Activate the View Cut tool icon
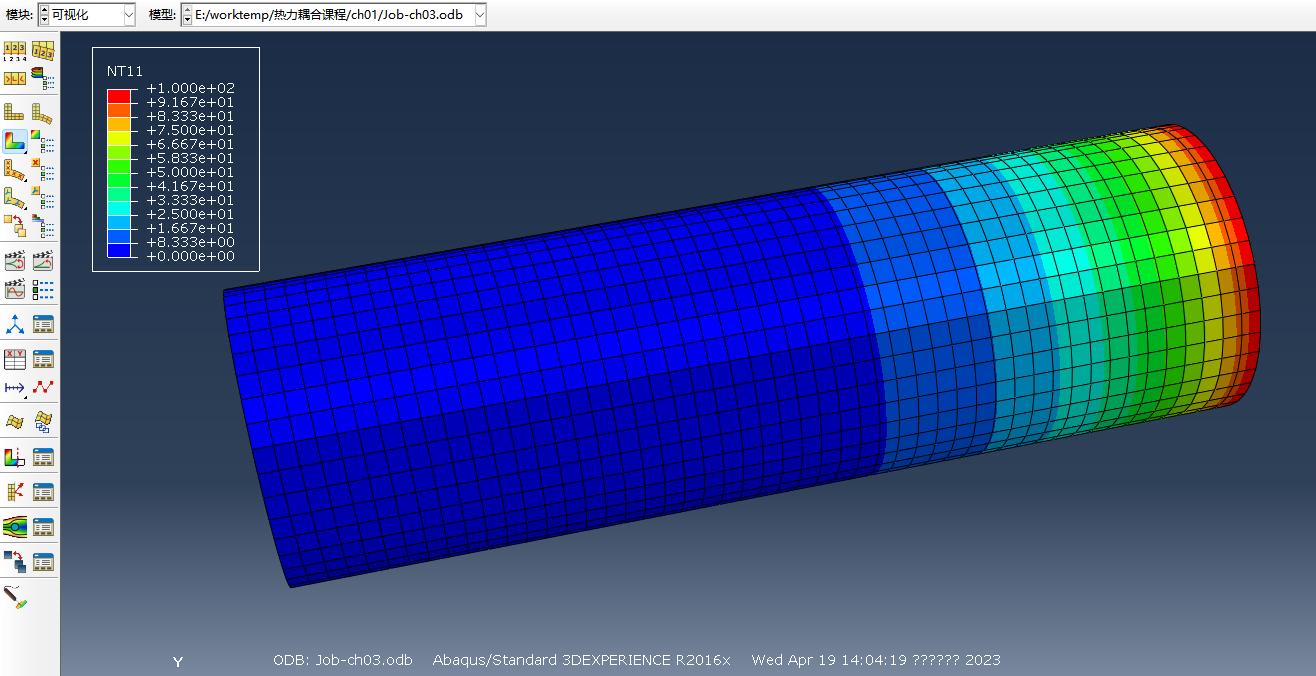1316x676 pixels. (x=15, y=457)
